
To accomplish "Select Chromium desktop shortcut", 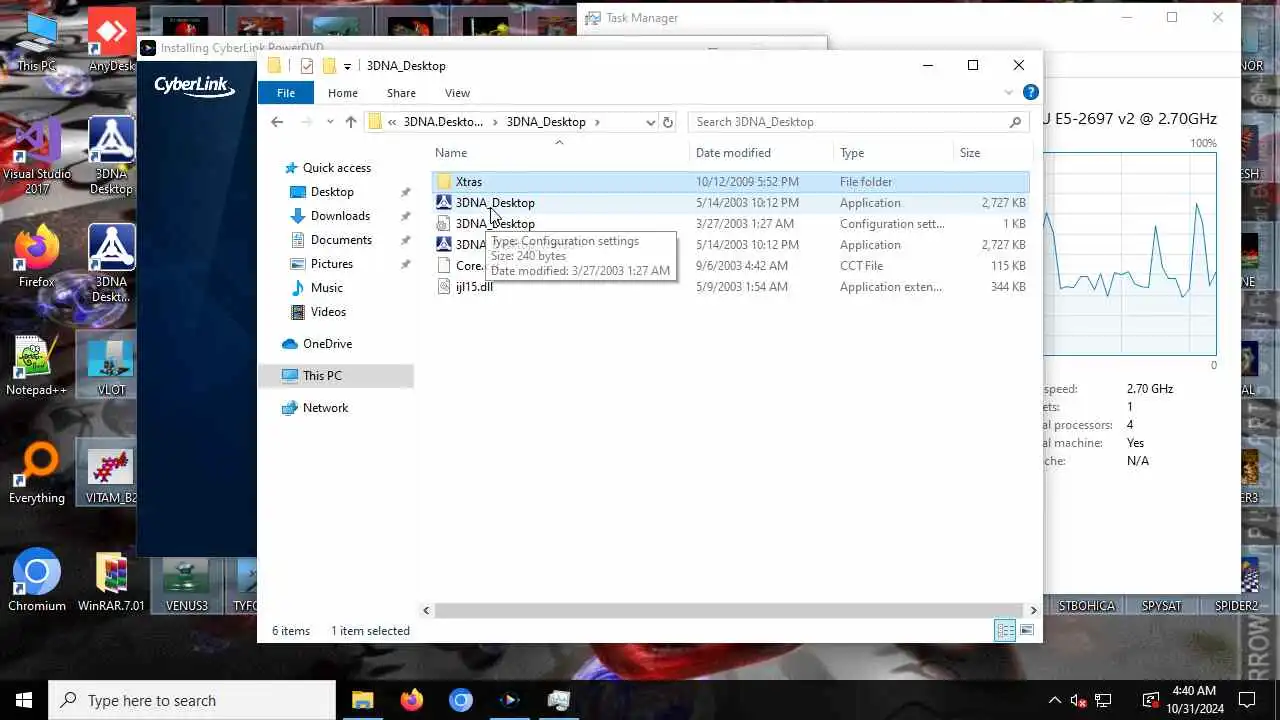I will click(37, 580).
